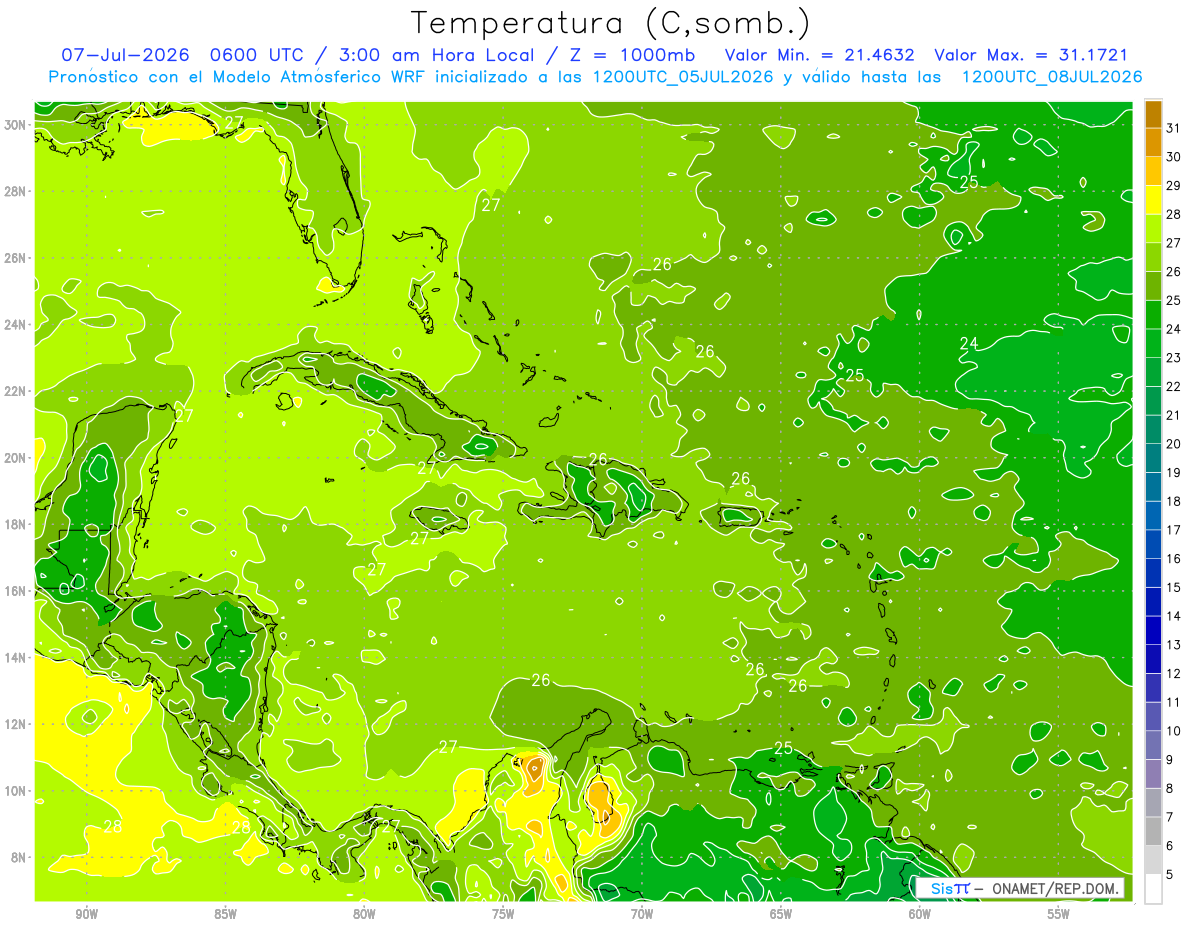Click the color bar segment above 31
1200x927 pixels.
(x=1153, y=113)
